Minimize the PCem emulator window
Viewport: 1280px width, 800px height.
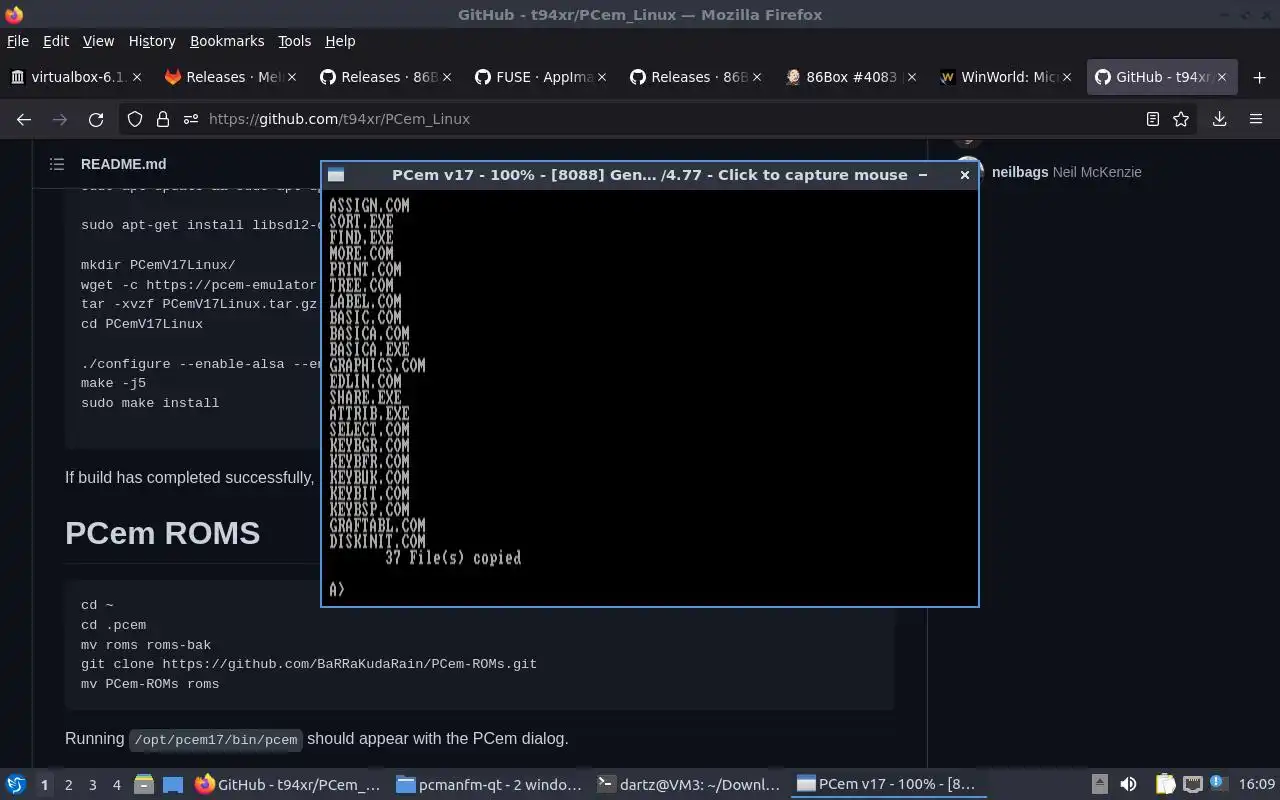point(923,175)
